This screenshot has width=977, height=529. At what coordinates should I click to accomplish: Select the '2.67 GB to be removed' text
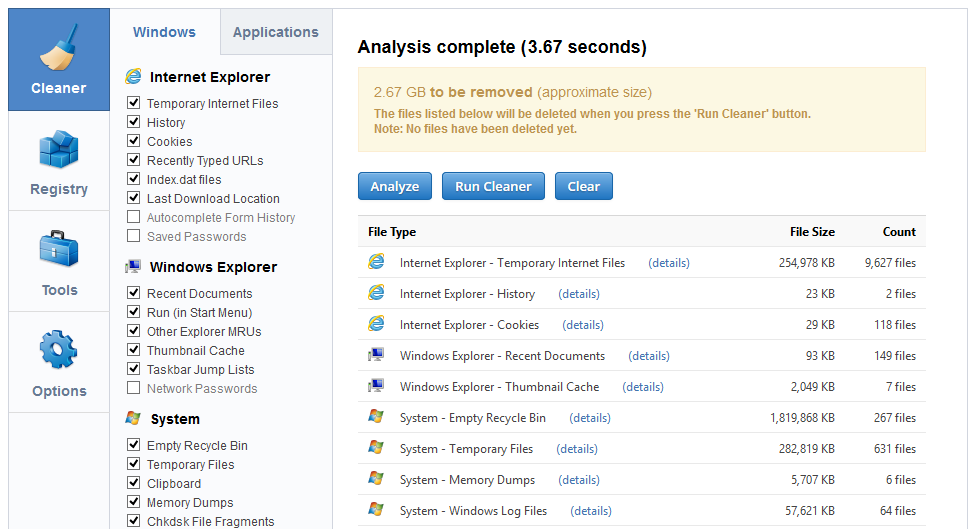pyautogui.click(x=453, y=92)
